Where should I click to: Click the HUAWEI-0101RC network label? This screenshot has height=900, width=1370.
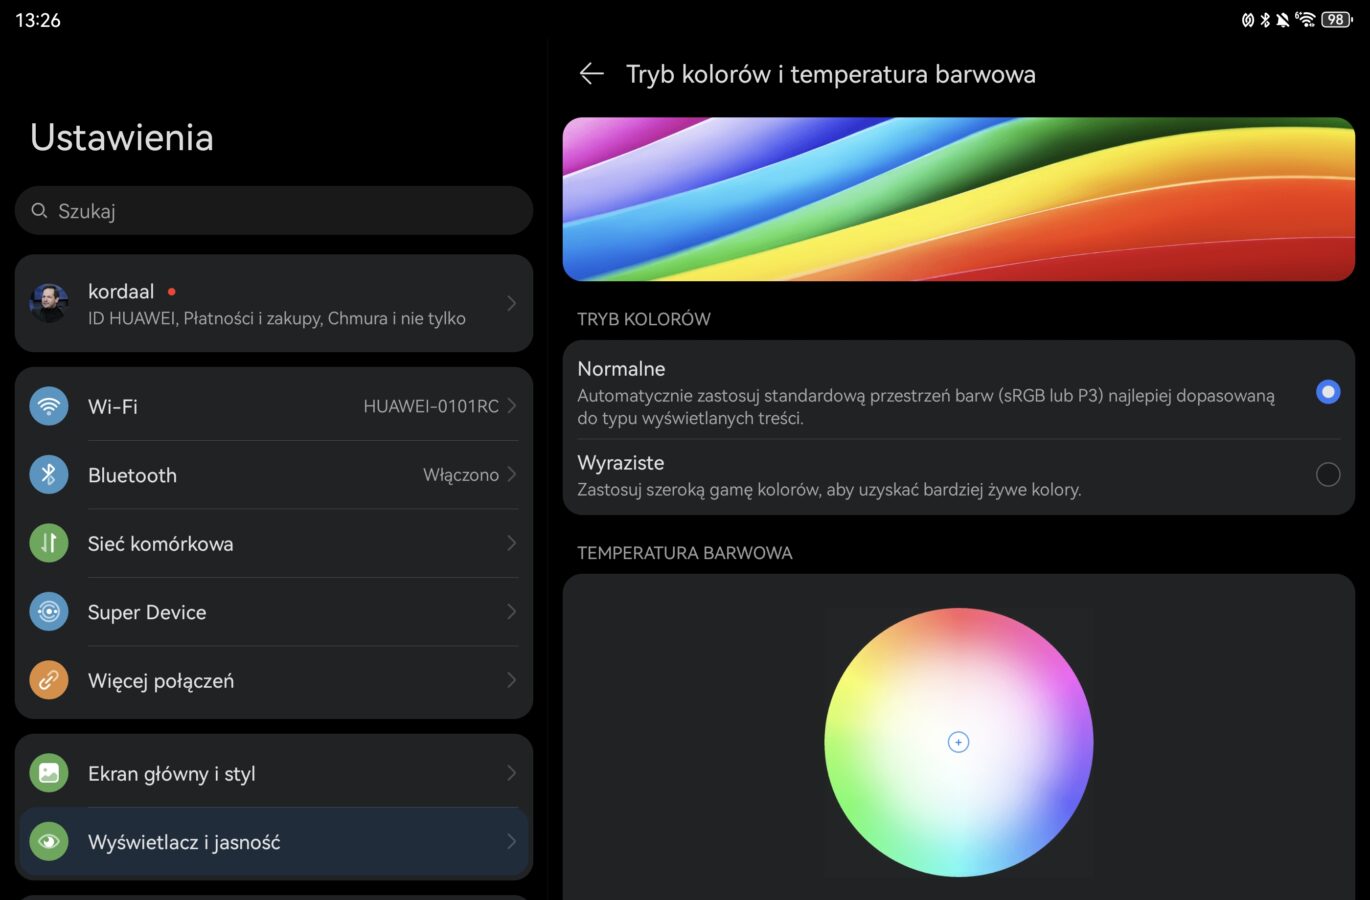point(430,406)
